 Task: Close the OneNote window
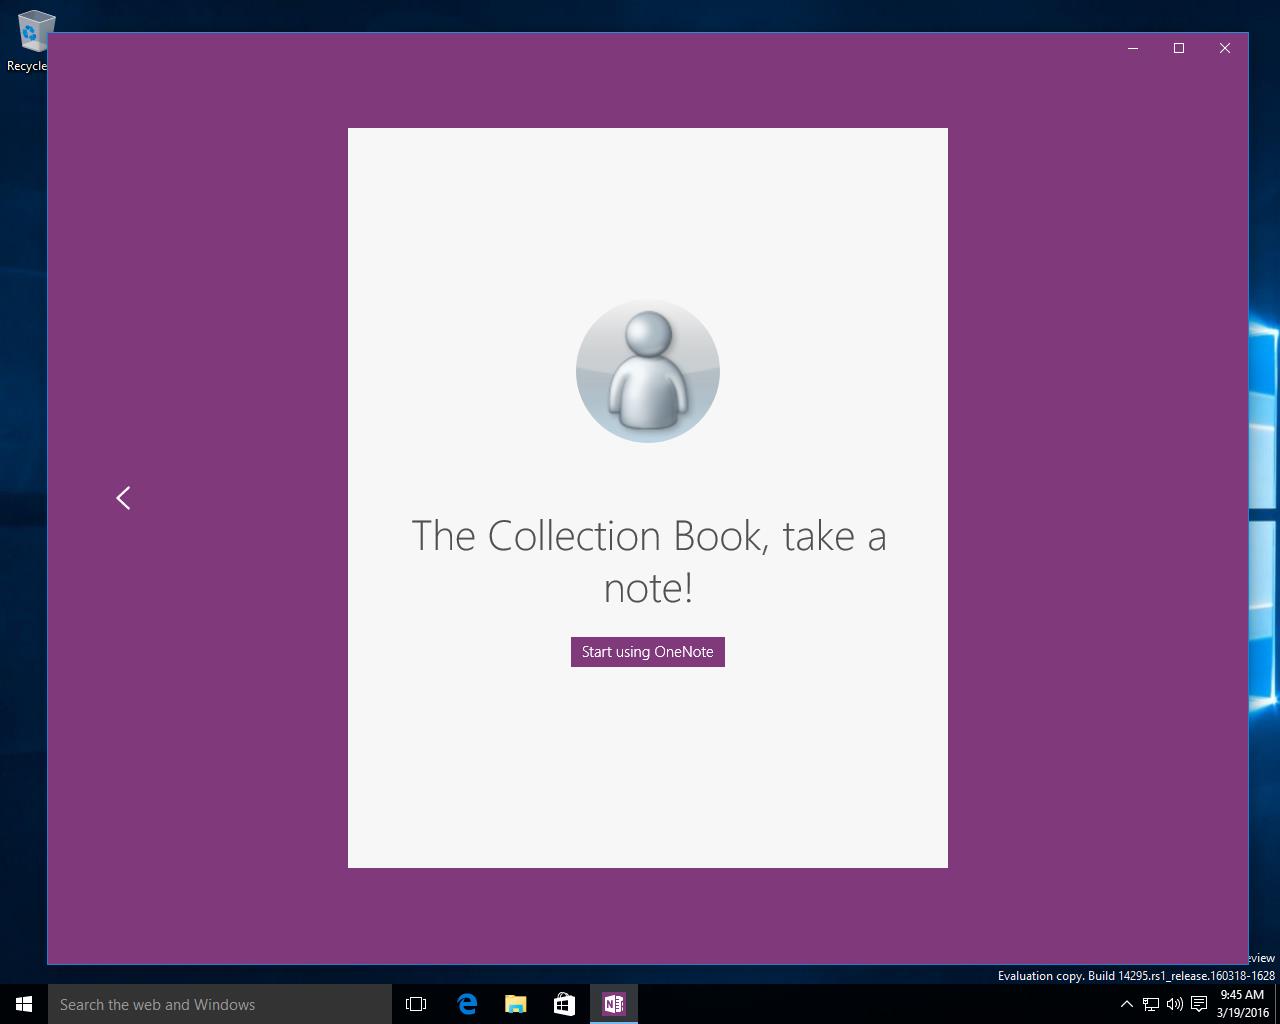click(x=1225, y=48)
